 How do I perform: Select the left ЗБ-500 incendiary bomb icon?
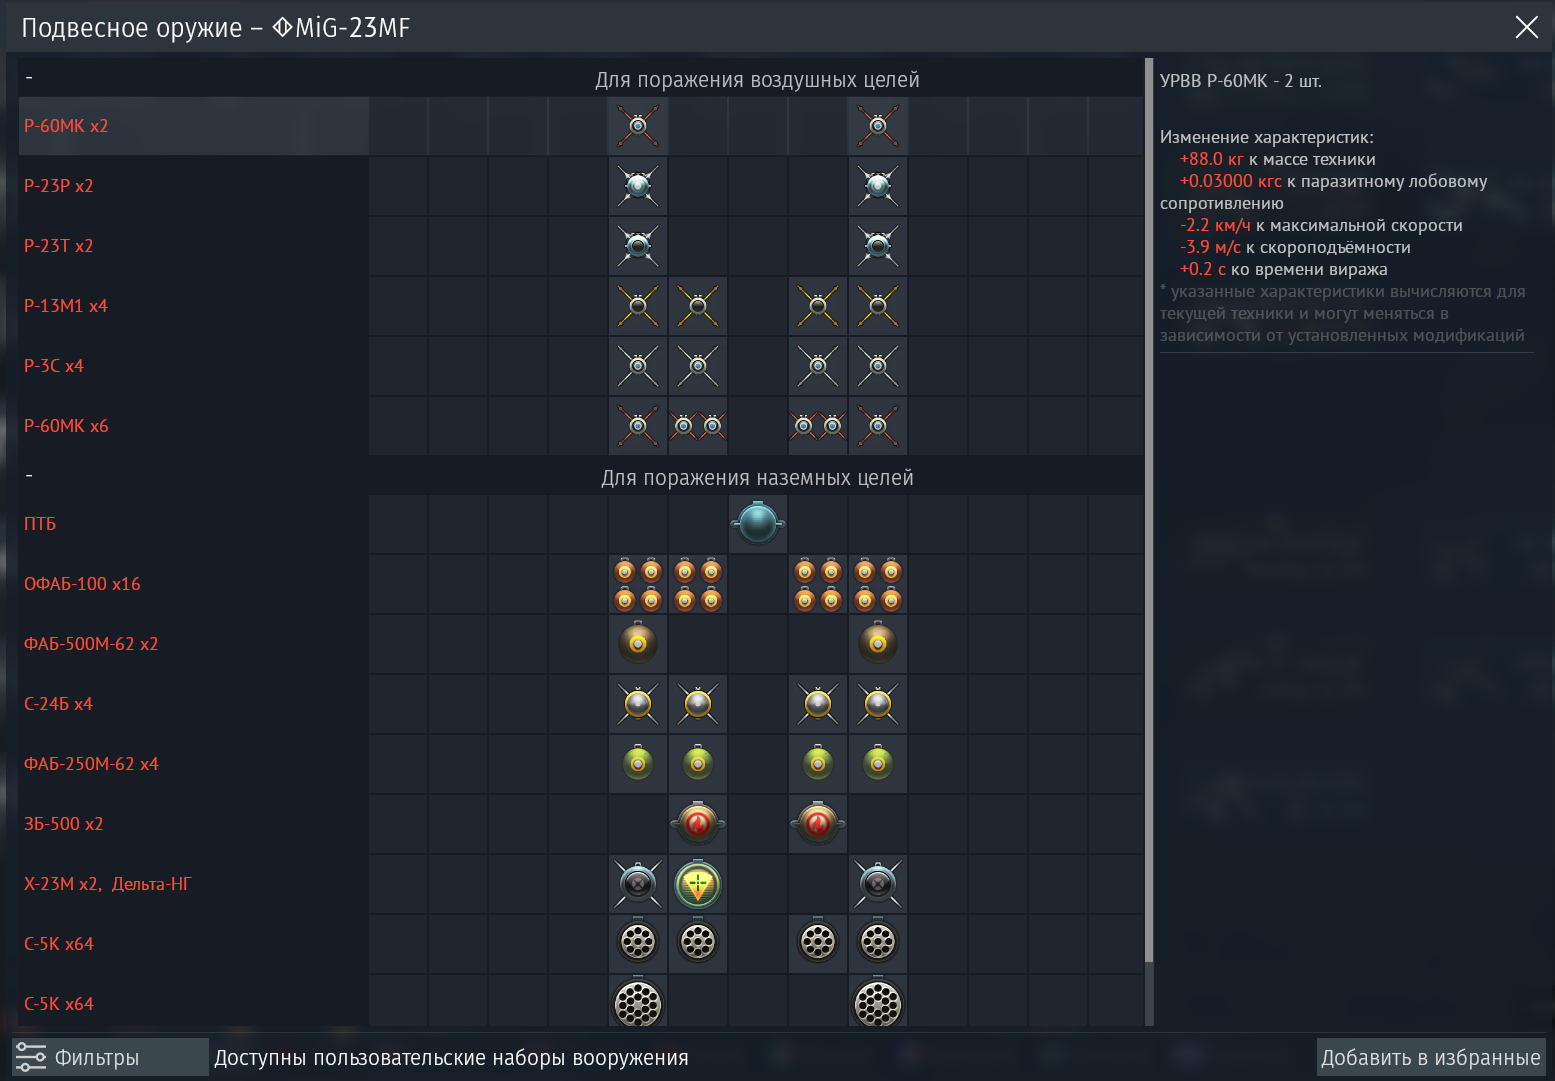(x=698, y=824)
